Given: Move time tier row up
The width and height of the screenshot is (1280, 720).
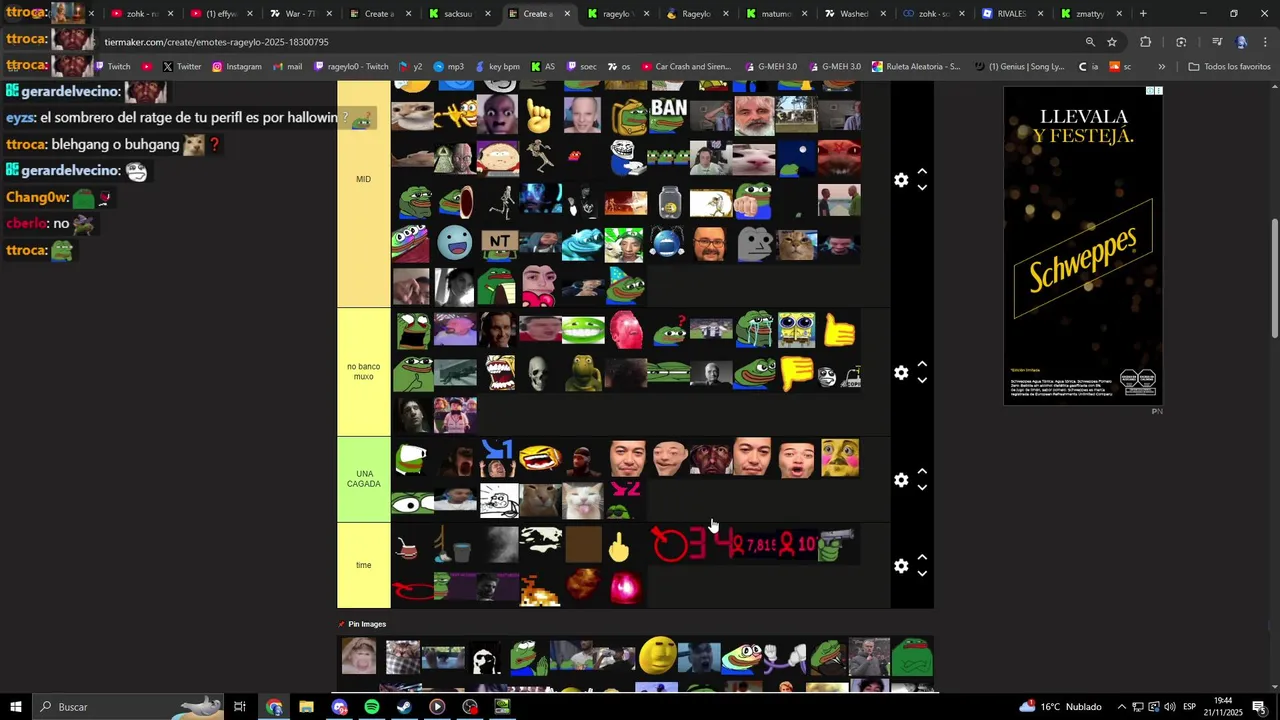Looking at the screenshot, I should [x=922, y=558].
